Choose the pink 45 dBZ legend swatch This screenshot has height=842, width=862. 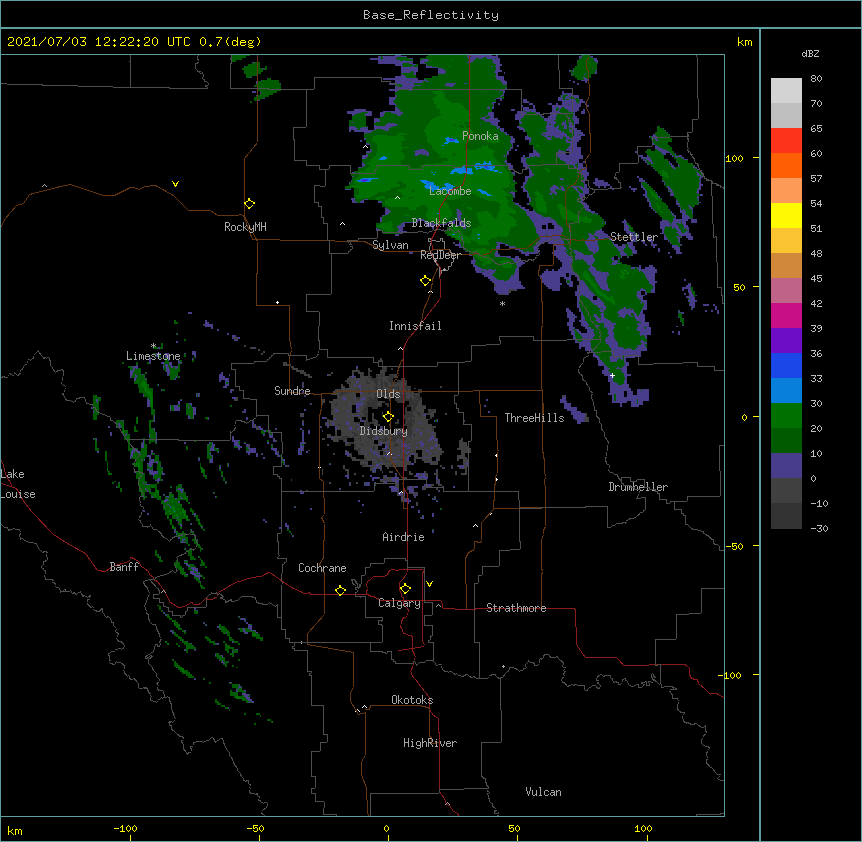coord(786,291)
